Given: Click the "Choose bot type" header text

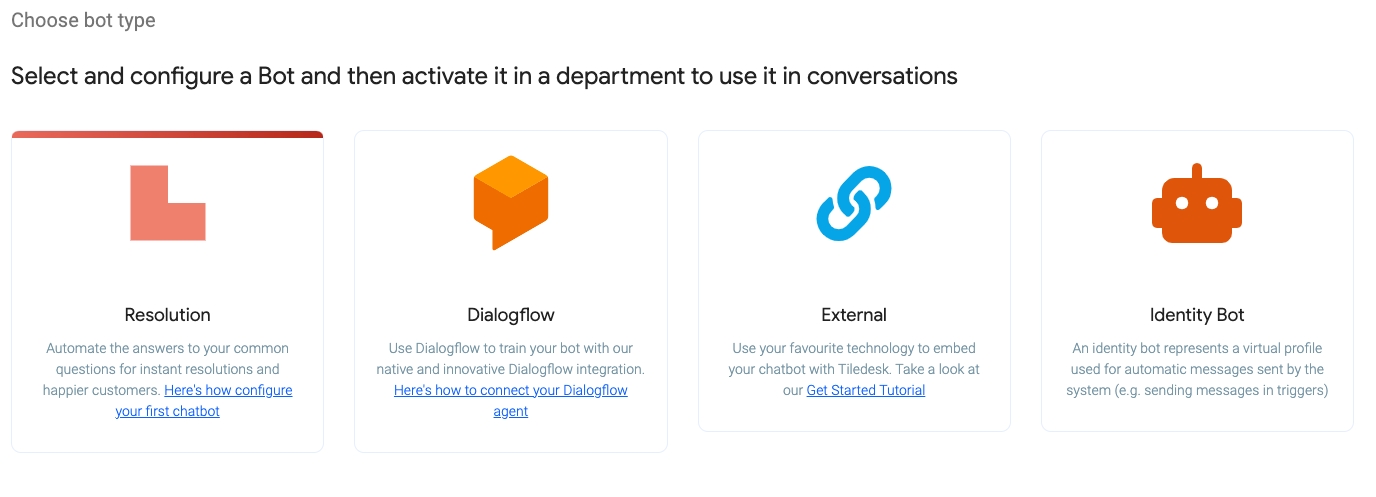Looking at the screenshot, I should coord(83,20).
